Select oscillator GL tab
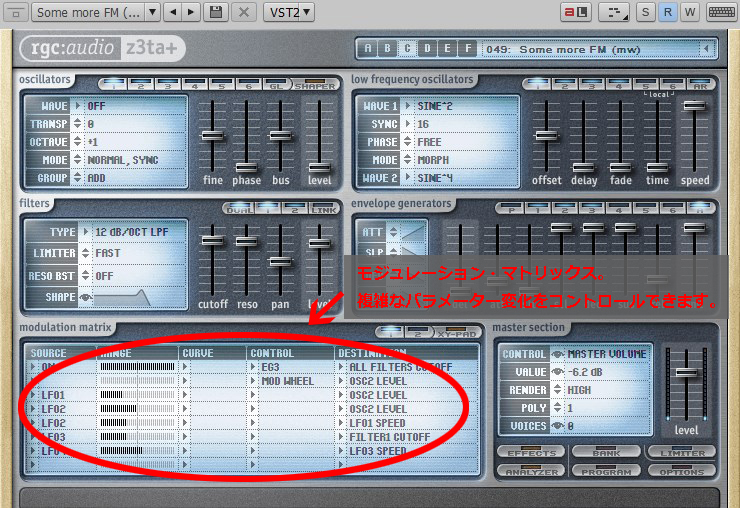The width and height of the screenshot is (740, 508). click(x=276, y=85)
